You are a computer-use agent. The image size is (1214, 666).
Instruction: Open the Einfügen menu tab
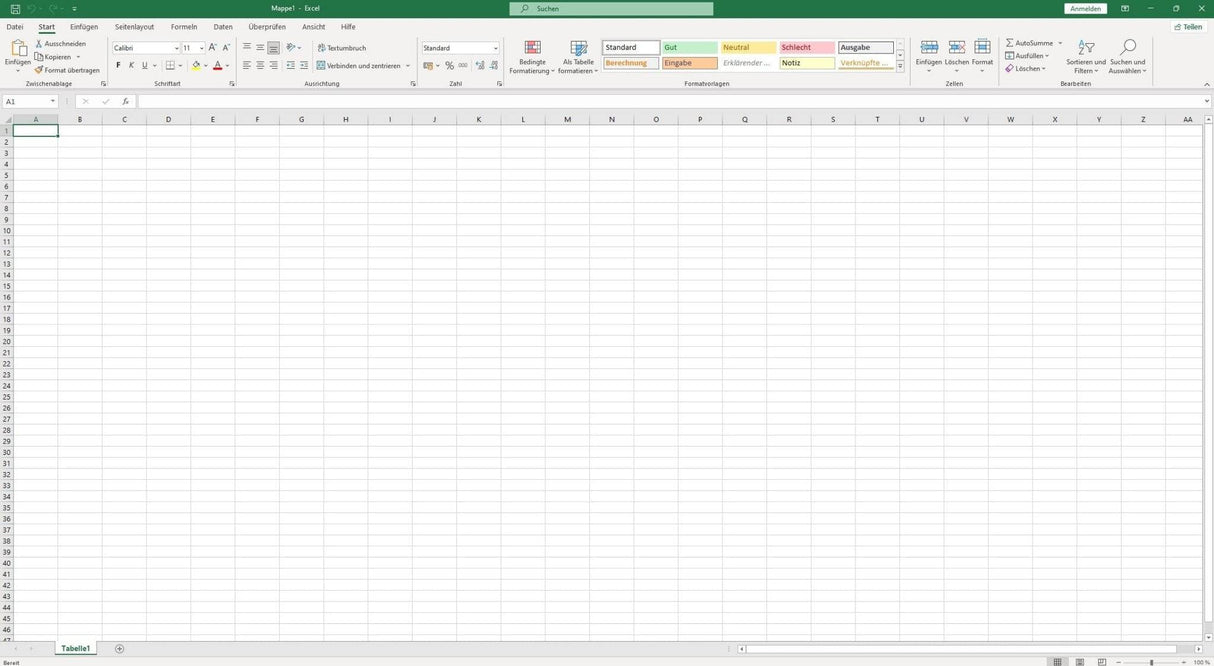click(84, 27)
